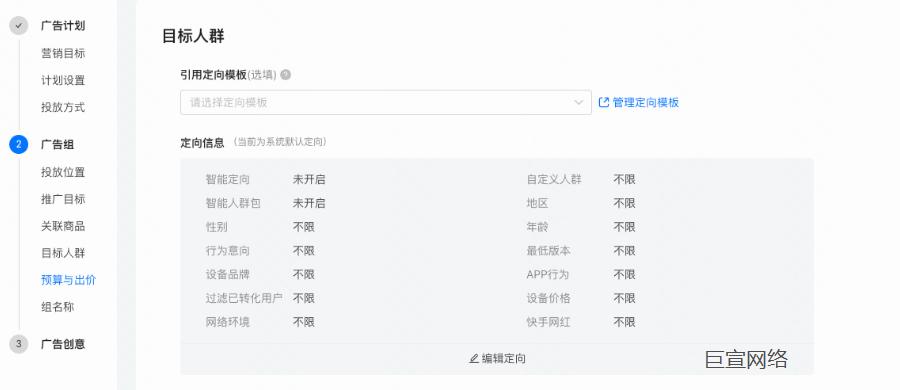This screenshot has width=900, height=390.
Task: Click the 过滤已转化用户 label
Action: [244, 298]
